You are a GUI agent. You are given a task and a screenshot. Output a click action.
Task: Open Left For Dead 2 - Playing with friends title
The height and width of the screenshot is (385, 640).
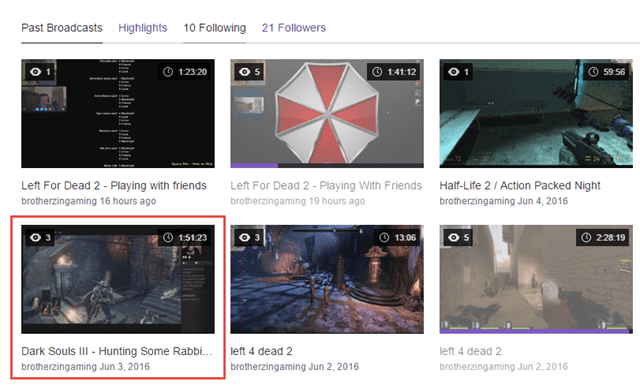tap(114, 185)
